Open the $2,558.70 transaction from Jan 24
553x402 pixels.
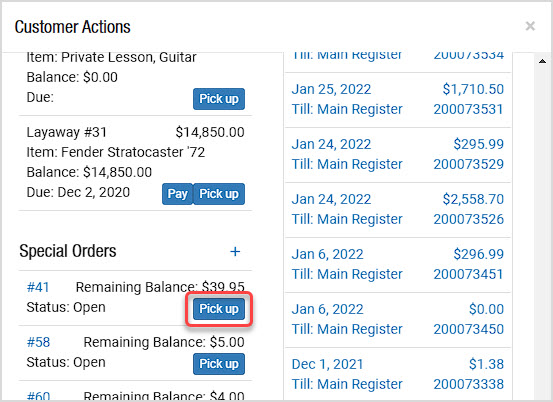click(x=398, y=209)
